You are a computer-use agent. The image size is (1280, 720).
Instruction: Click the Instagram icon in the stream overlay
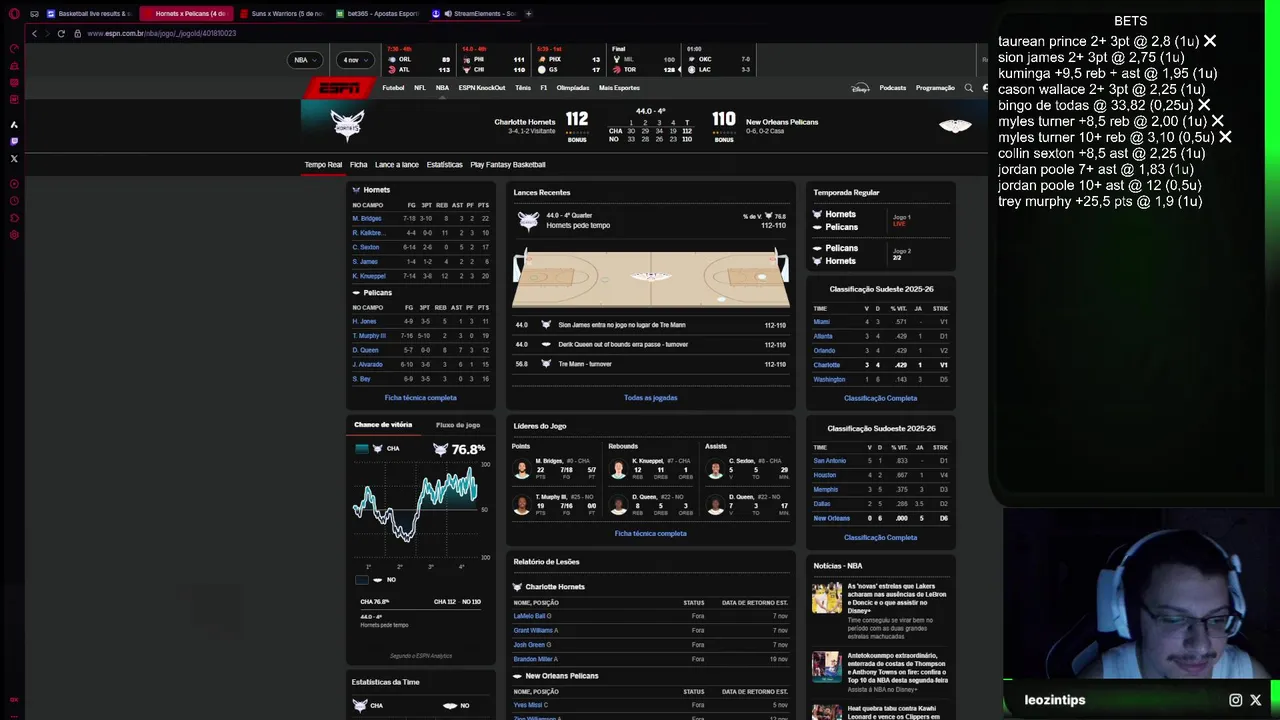coord(1235,700)
